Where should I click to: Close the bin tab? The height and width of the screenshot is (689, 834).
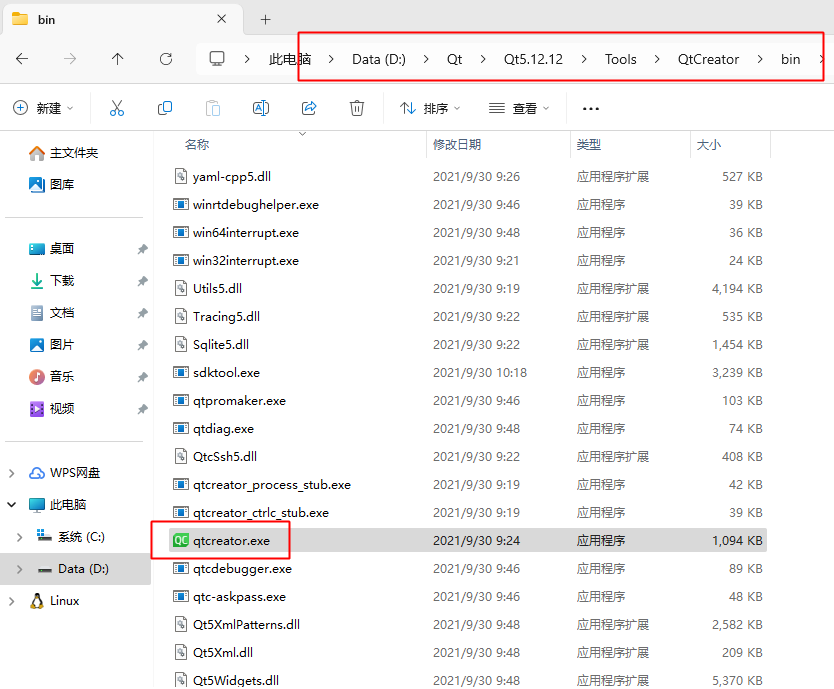point(222,19)
